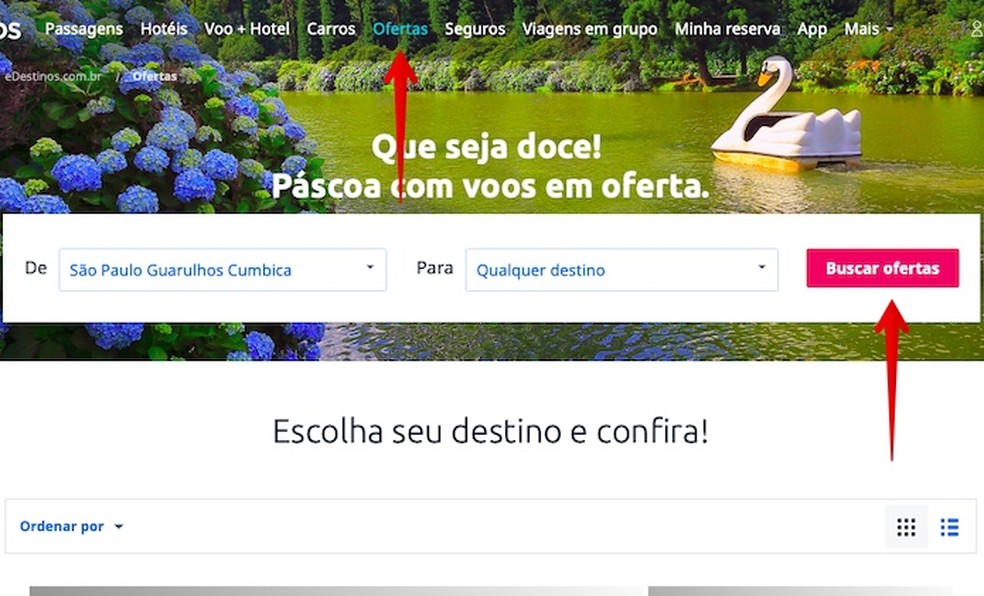Click the Ofertas breadcrumb item
The width and height of the screenshot is (984, 596).
(155, 77)
